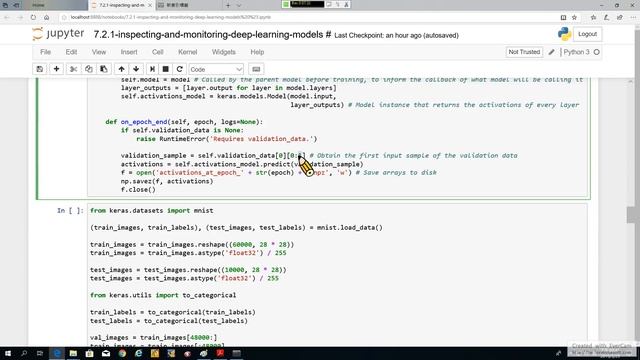Click the browser forward arrow
This screenshot has width=640, height=360.
coord(20,17)
